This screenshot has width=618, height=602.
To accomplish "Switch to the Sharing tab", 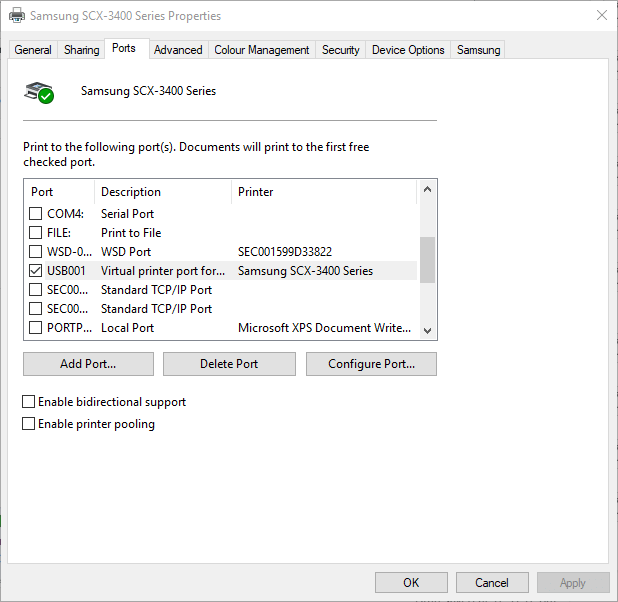I will pos(82,50).
